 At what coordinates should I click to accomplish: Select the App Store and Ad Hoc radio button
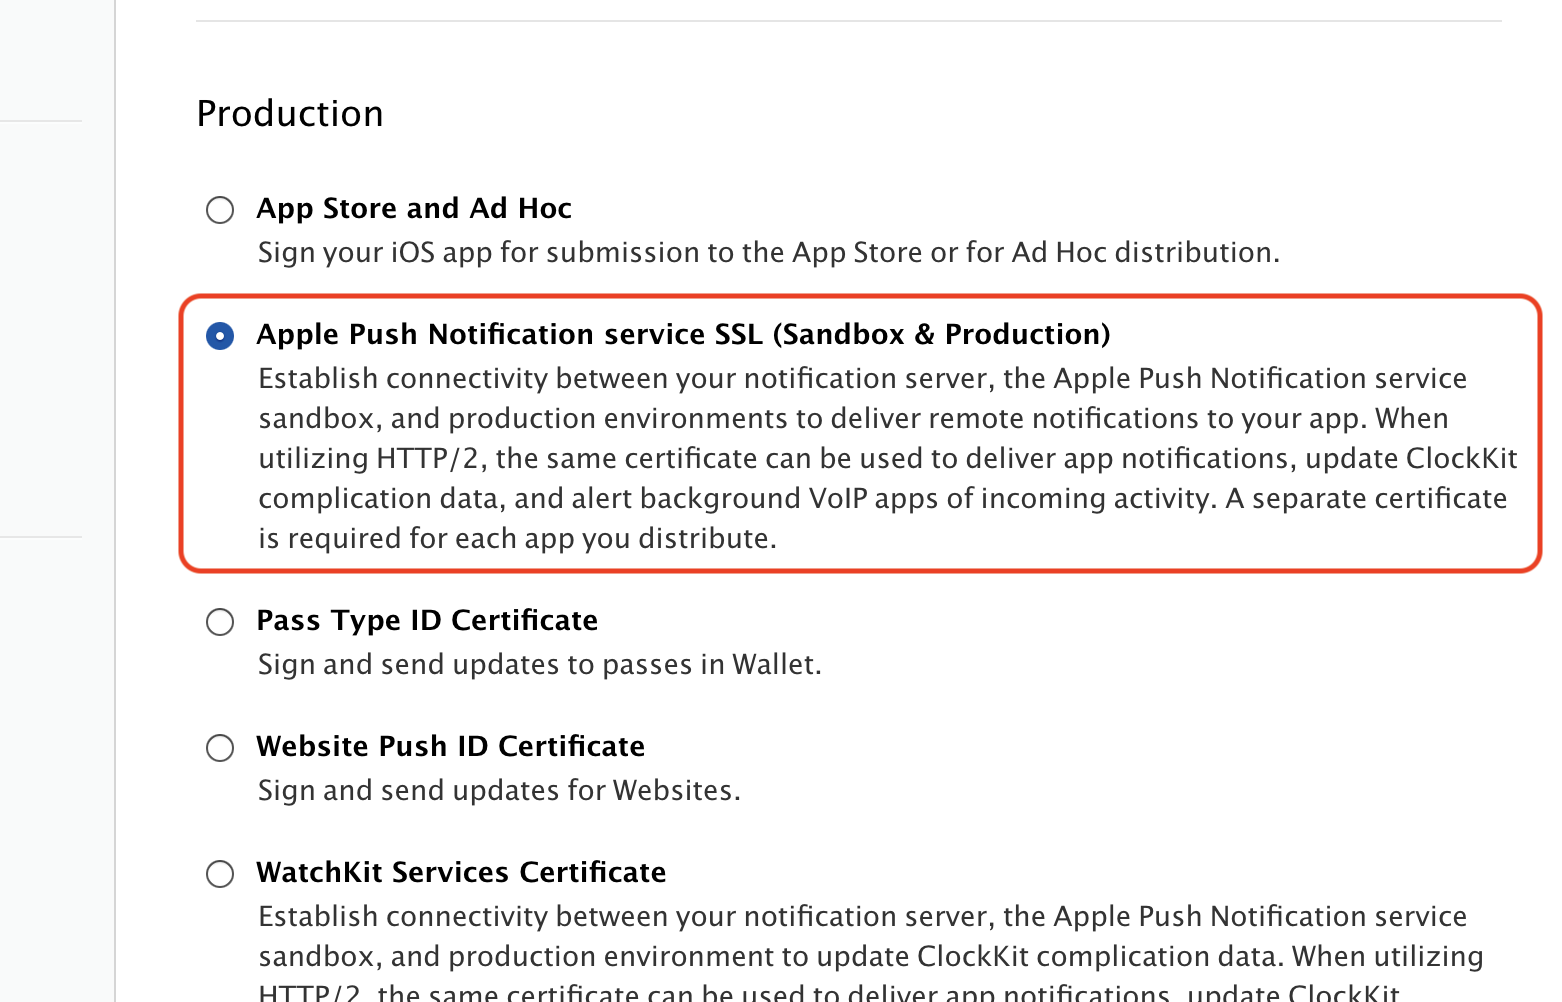tap(219, 210)
